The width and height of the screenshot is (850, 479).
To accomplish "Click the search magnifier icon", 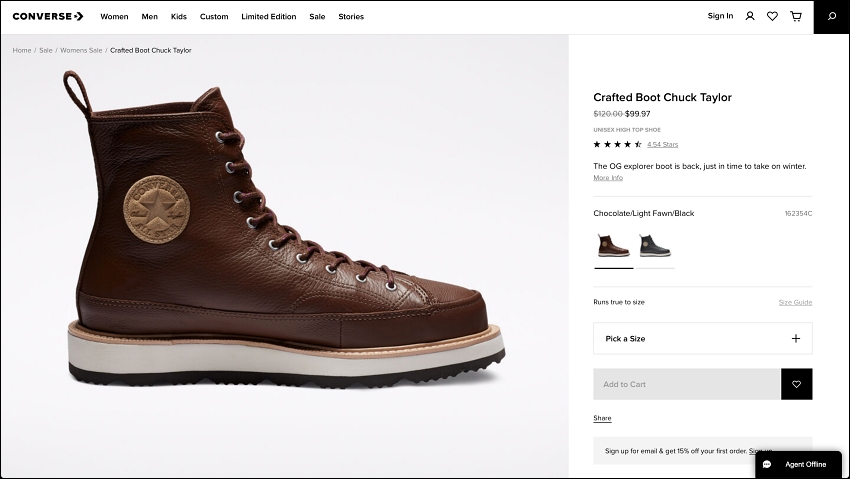I will tap(832, 17).
